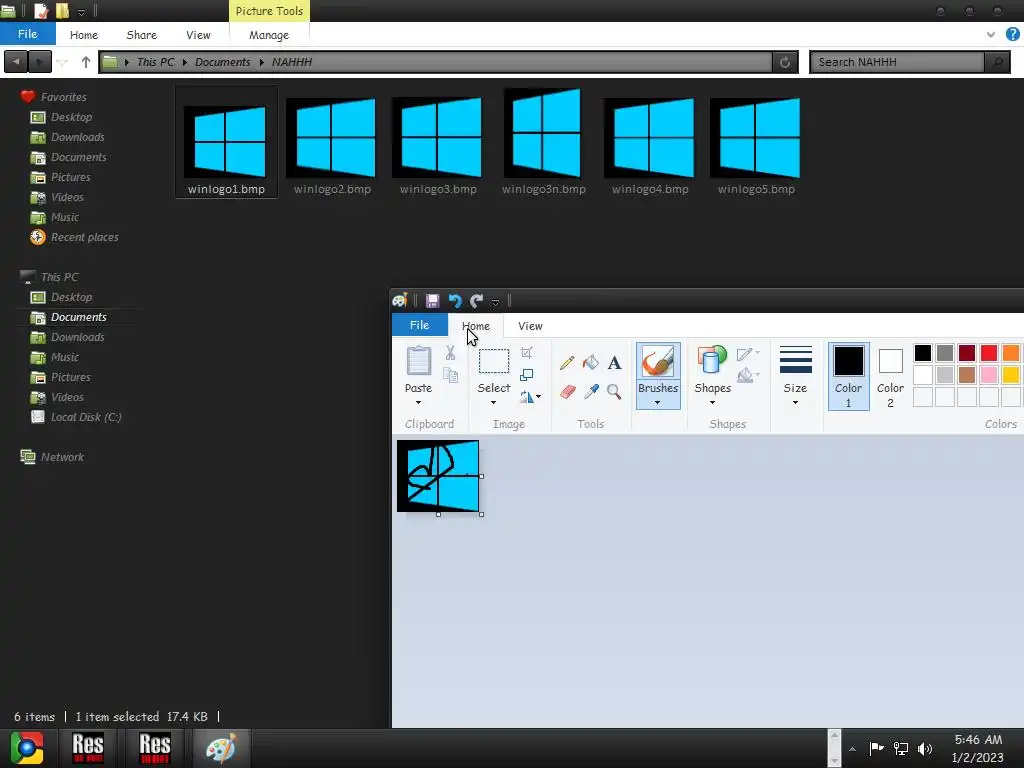Click the Crop icon in Paint
Screen dimensions: 1024x768
pos(526,353)
